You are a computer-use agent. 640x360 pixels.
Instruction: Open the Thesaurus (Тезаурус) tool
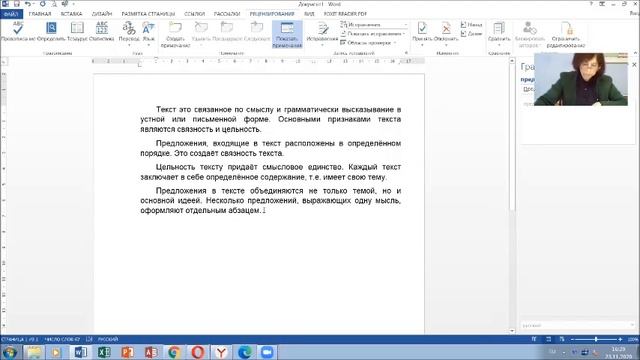[77, 32]
